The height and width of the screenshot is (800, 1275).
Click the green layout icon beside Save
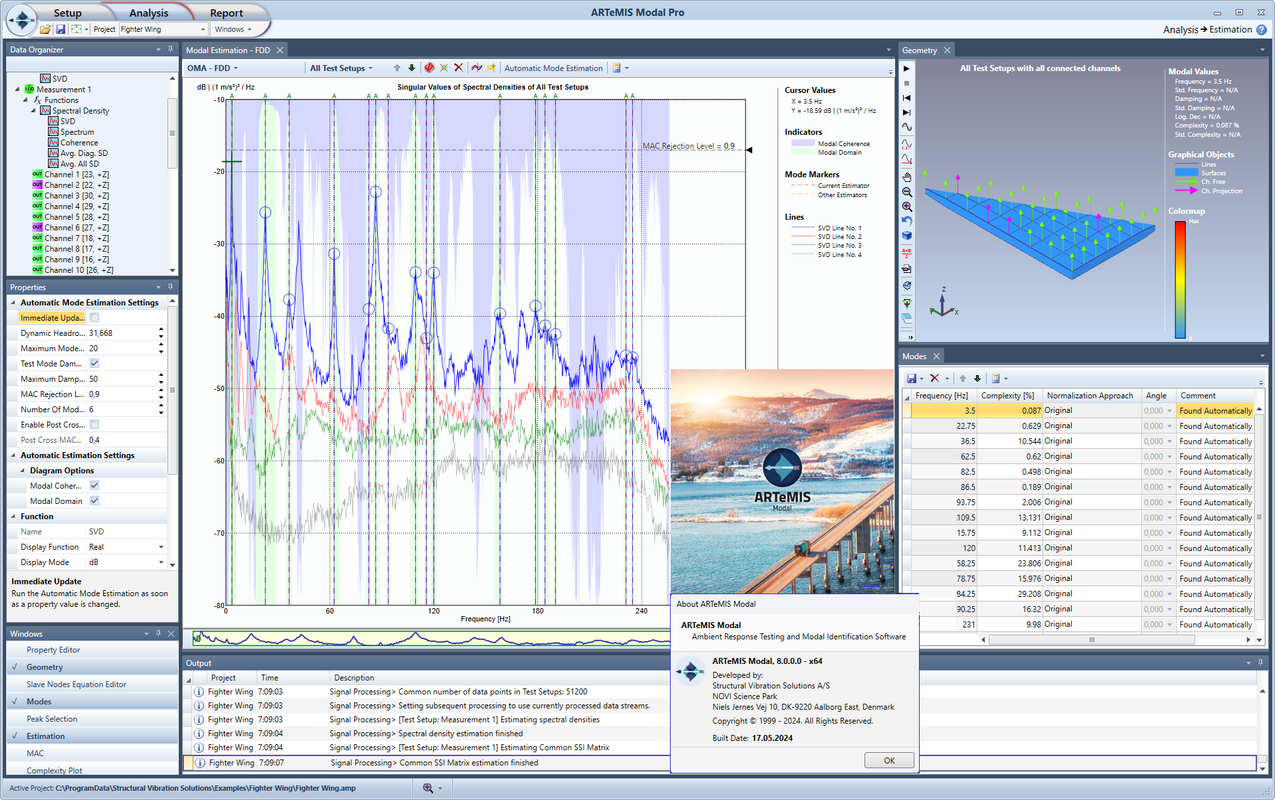click(75, 29)
